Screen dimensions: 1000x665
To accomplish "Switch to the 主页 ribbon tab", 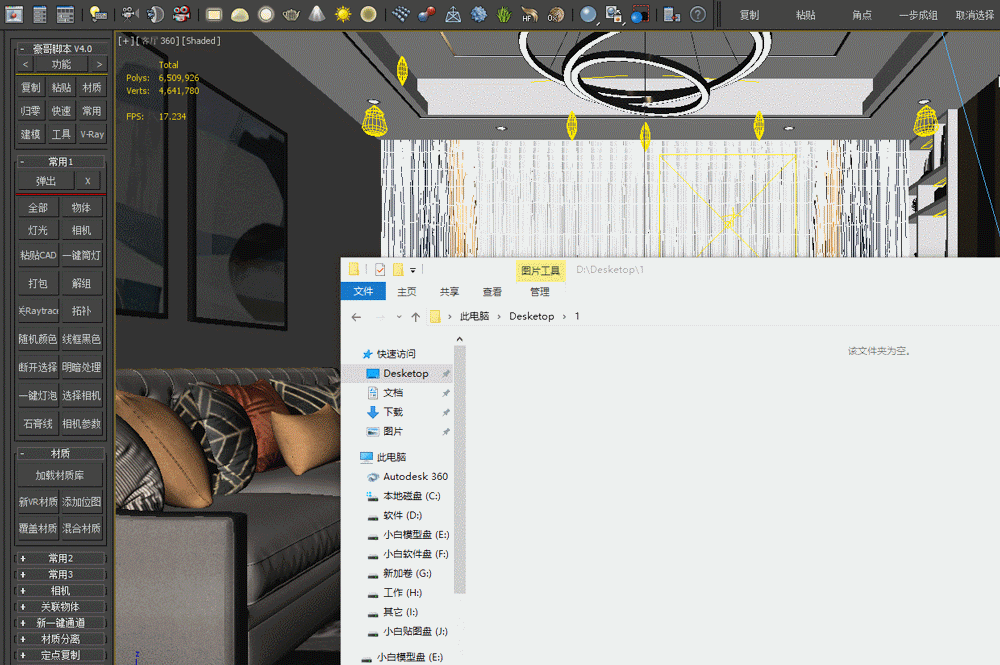I will click(x=407, y=291).
